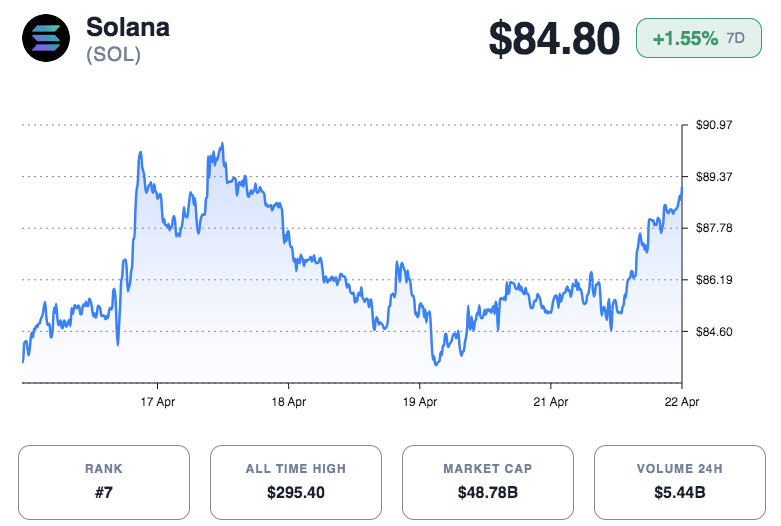Open the Rank #7 stat card

[x=104, y=481]
